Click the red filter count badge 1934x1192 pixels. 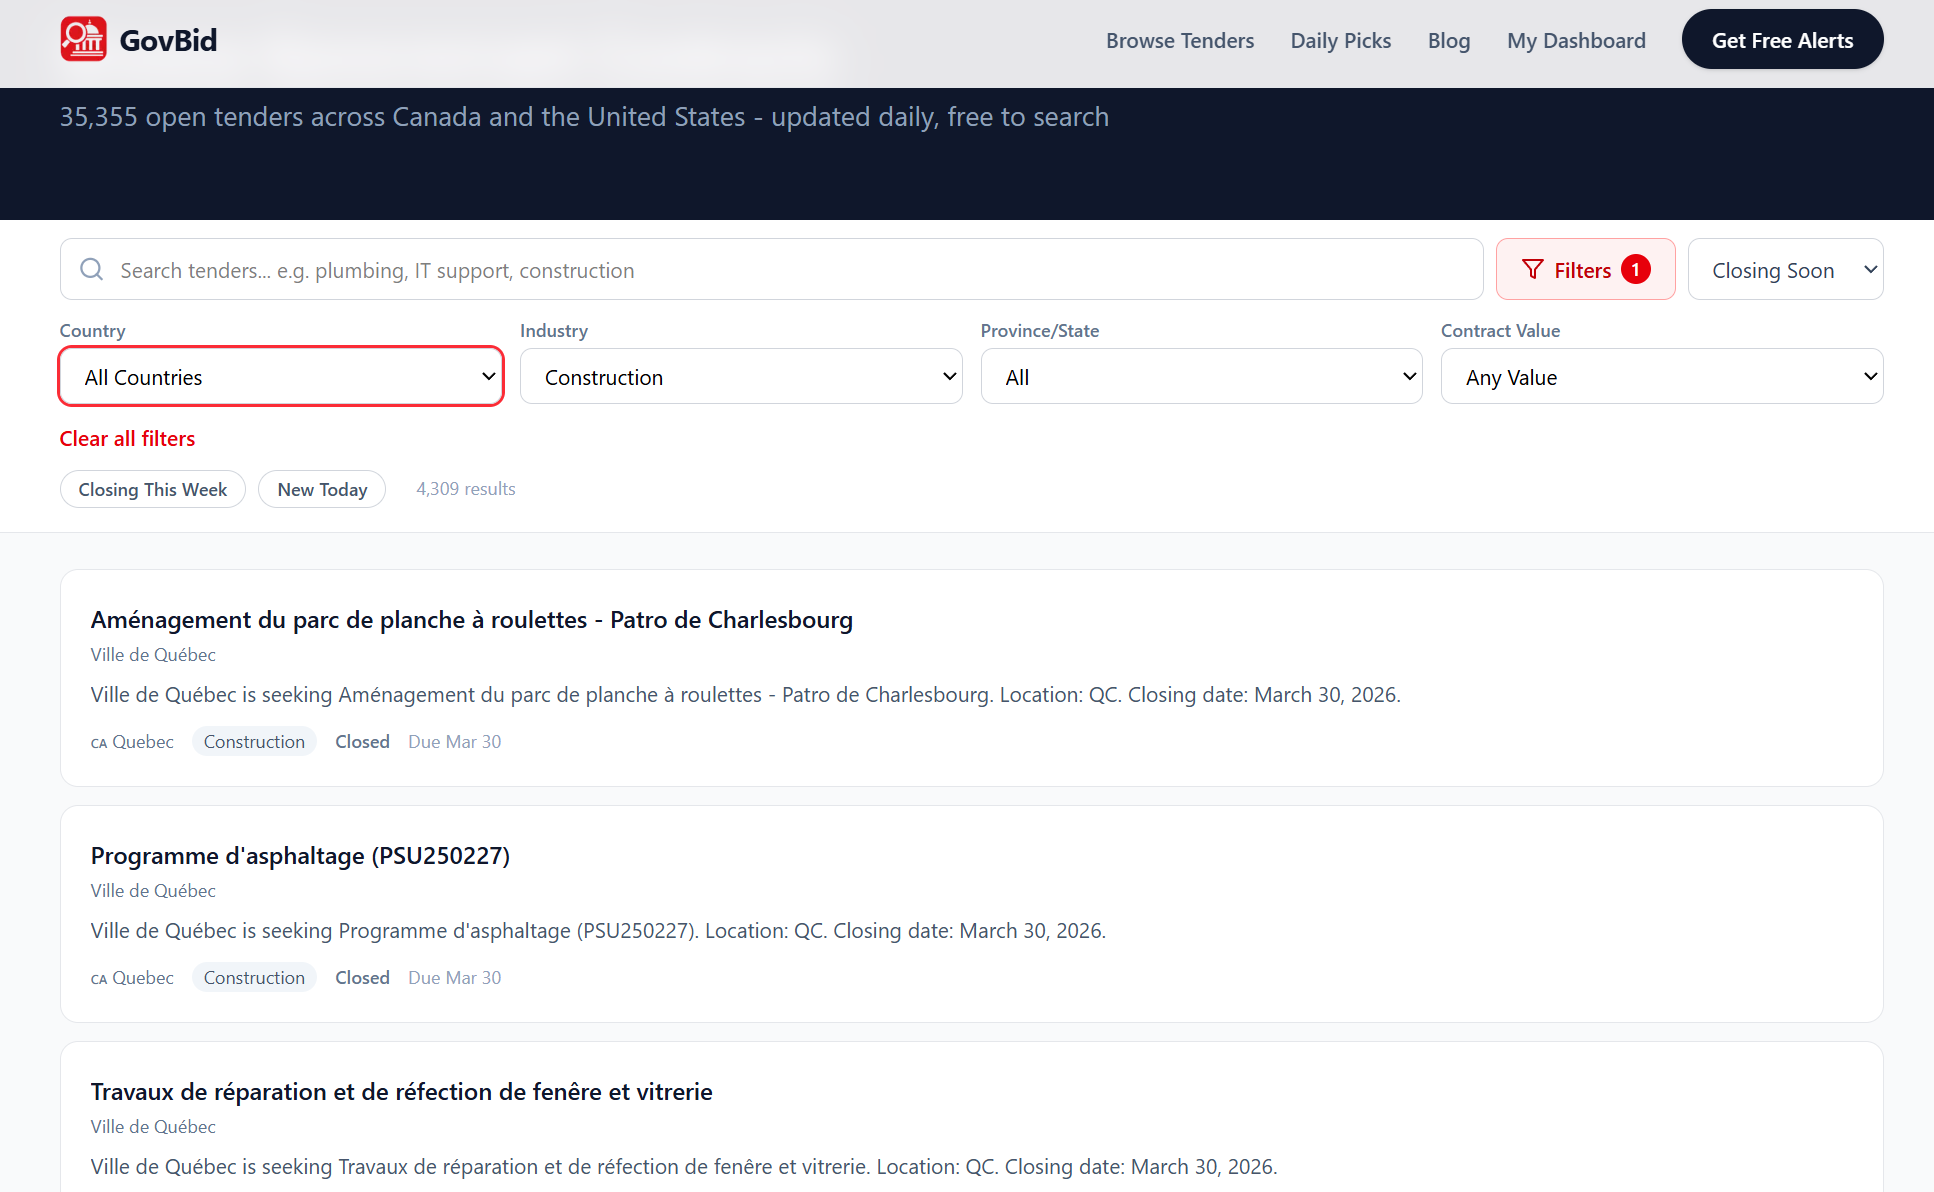[x=1636, y=270]
